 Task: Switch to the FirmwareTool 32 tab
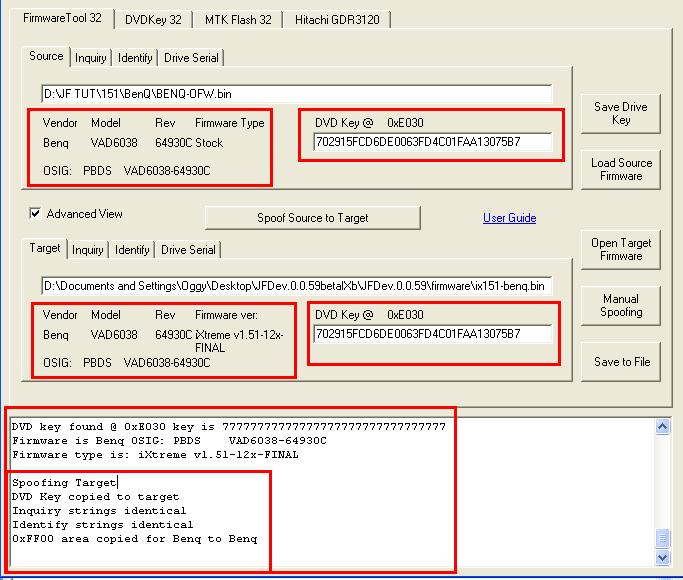[x=62, y=18]
